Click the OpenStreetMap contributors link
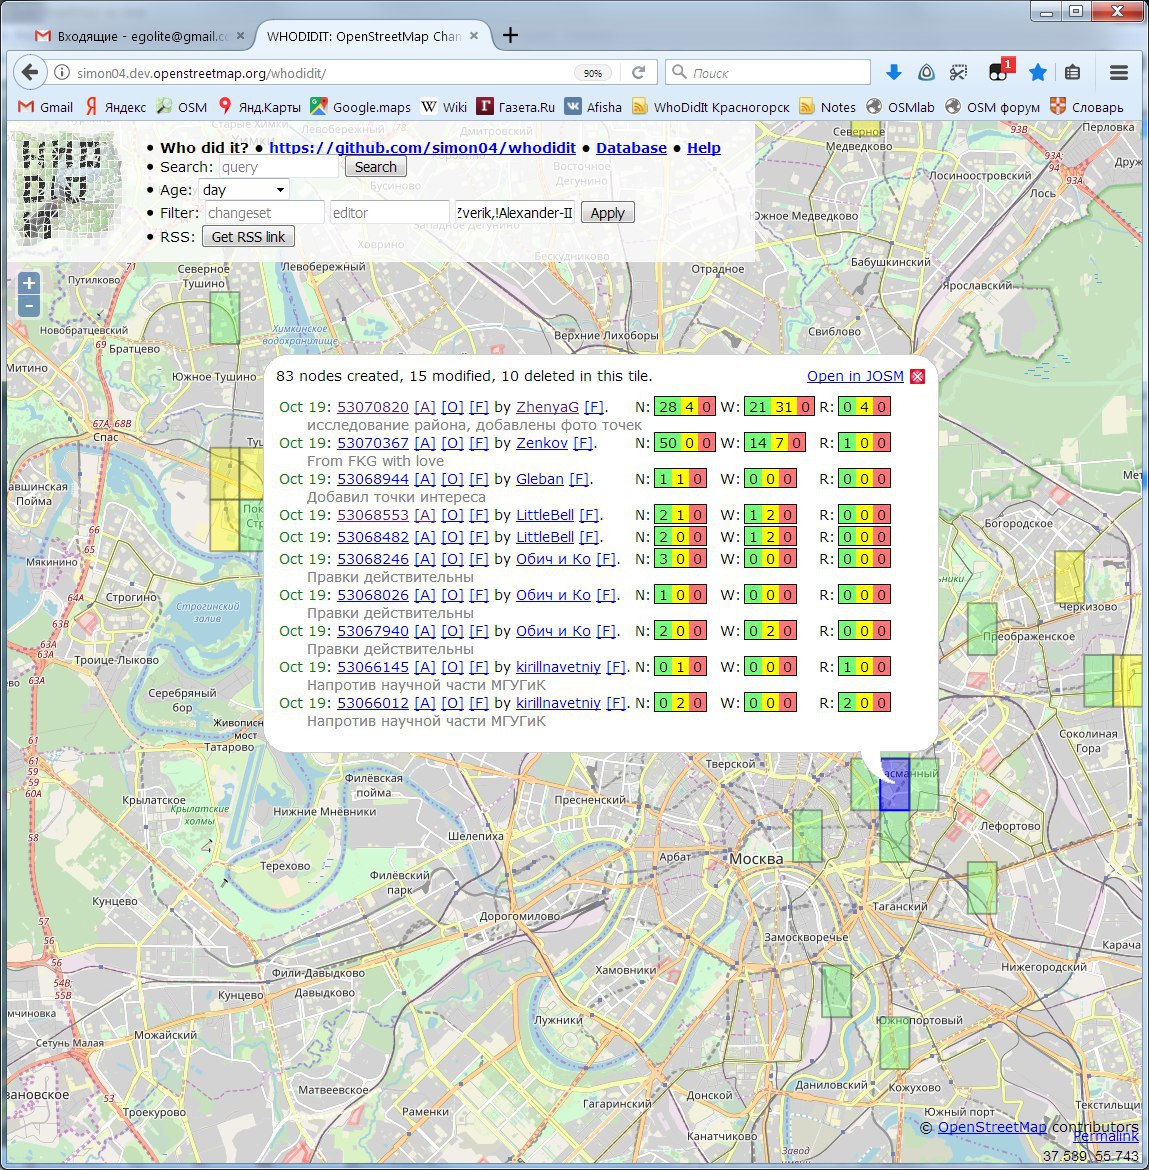Image resolution: width=1149 pixels, height=1170 pixels. [992, 1126]
